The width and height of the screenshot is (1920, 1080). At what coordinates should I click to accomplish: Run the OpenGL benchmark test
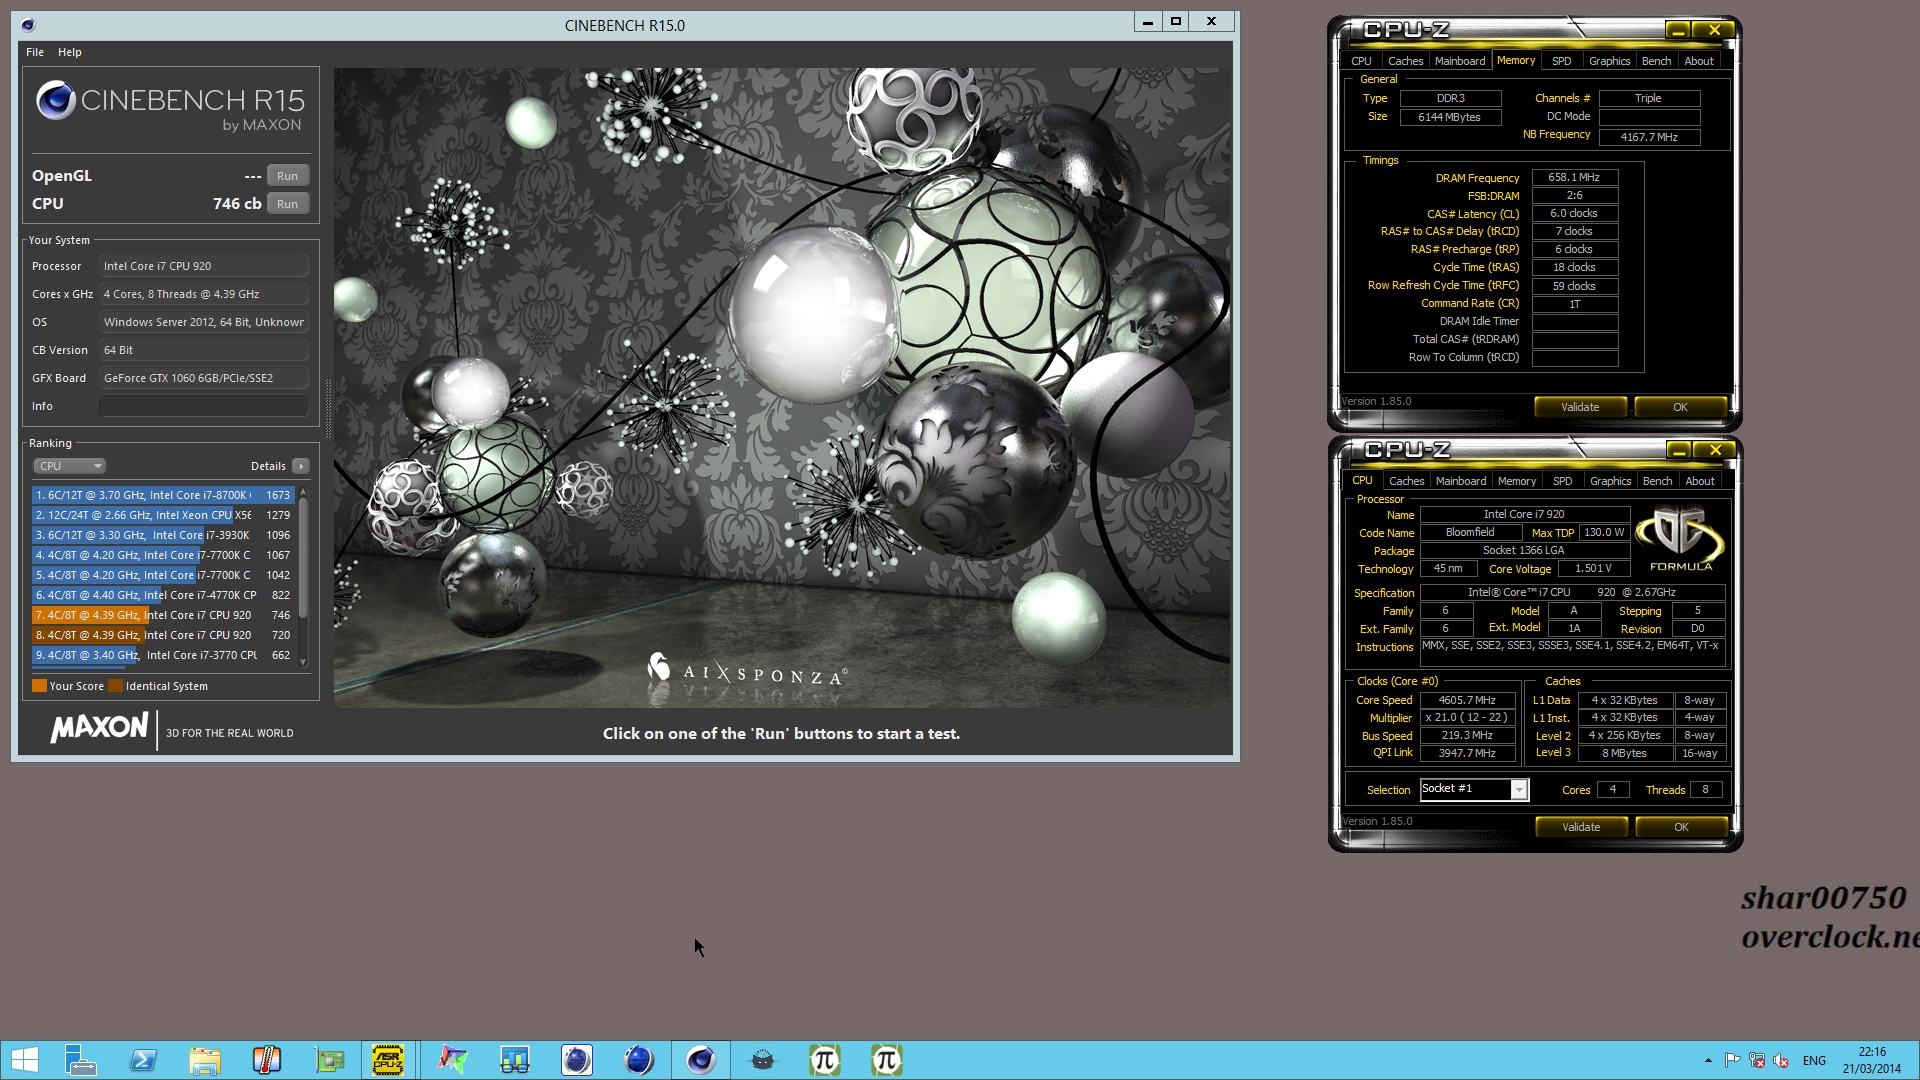point(287,176)
